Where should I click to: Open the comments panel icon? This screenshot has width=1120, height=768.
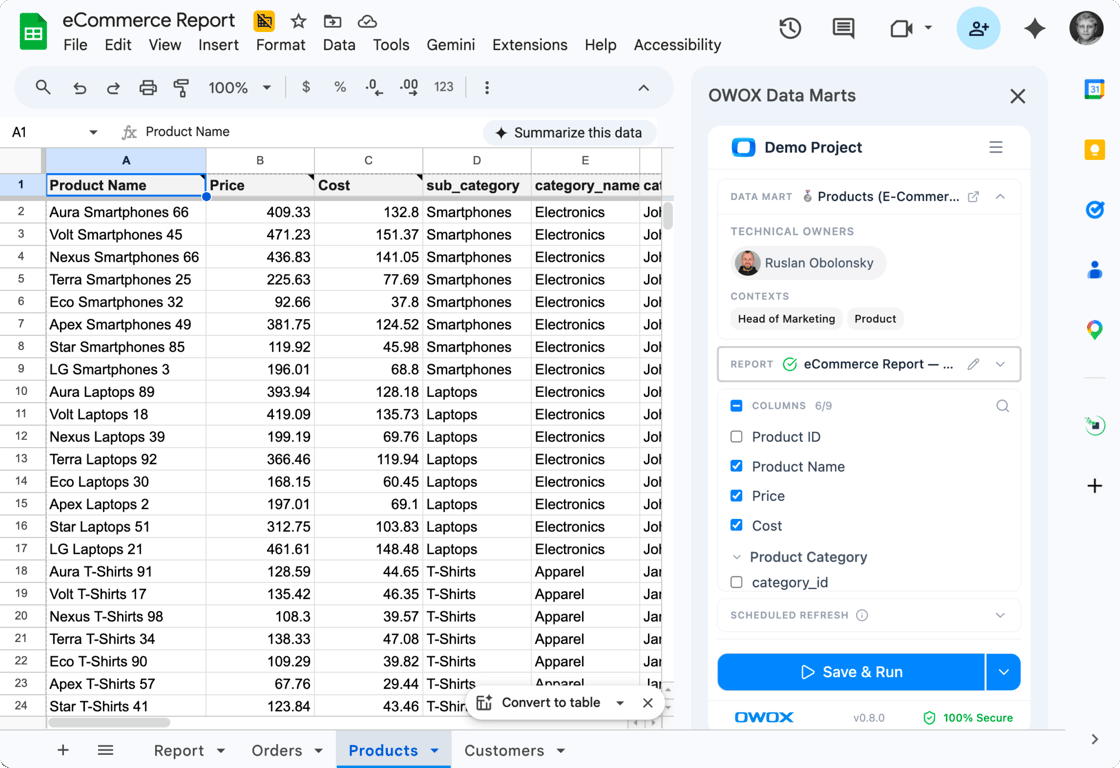pos(844,29)
